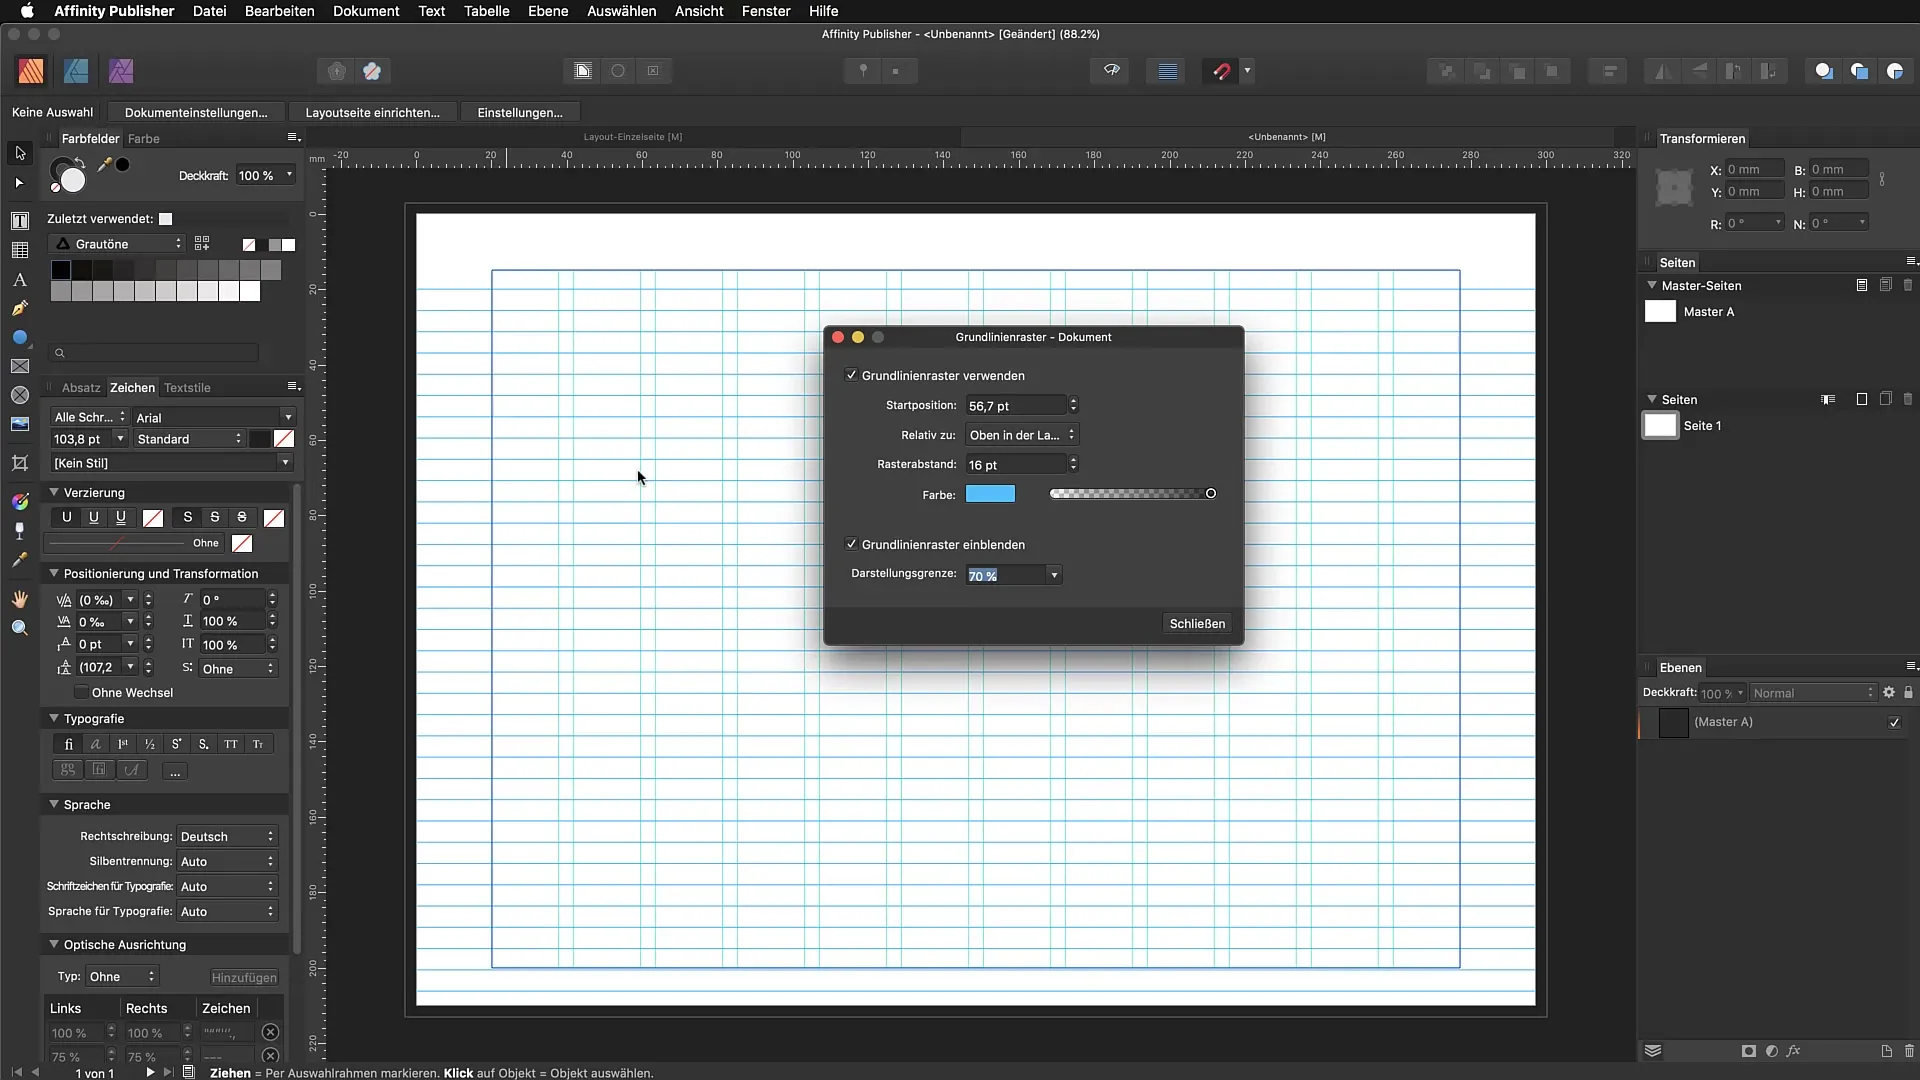
Task: Open the Normal blend mode dropdown
Action: [1813, 693]
